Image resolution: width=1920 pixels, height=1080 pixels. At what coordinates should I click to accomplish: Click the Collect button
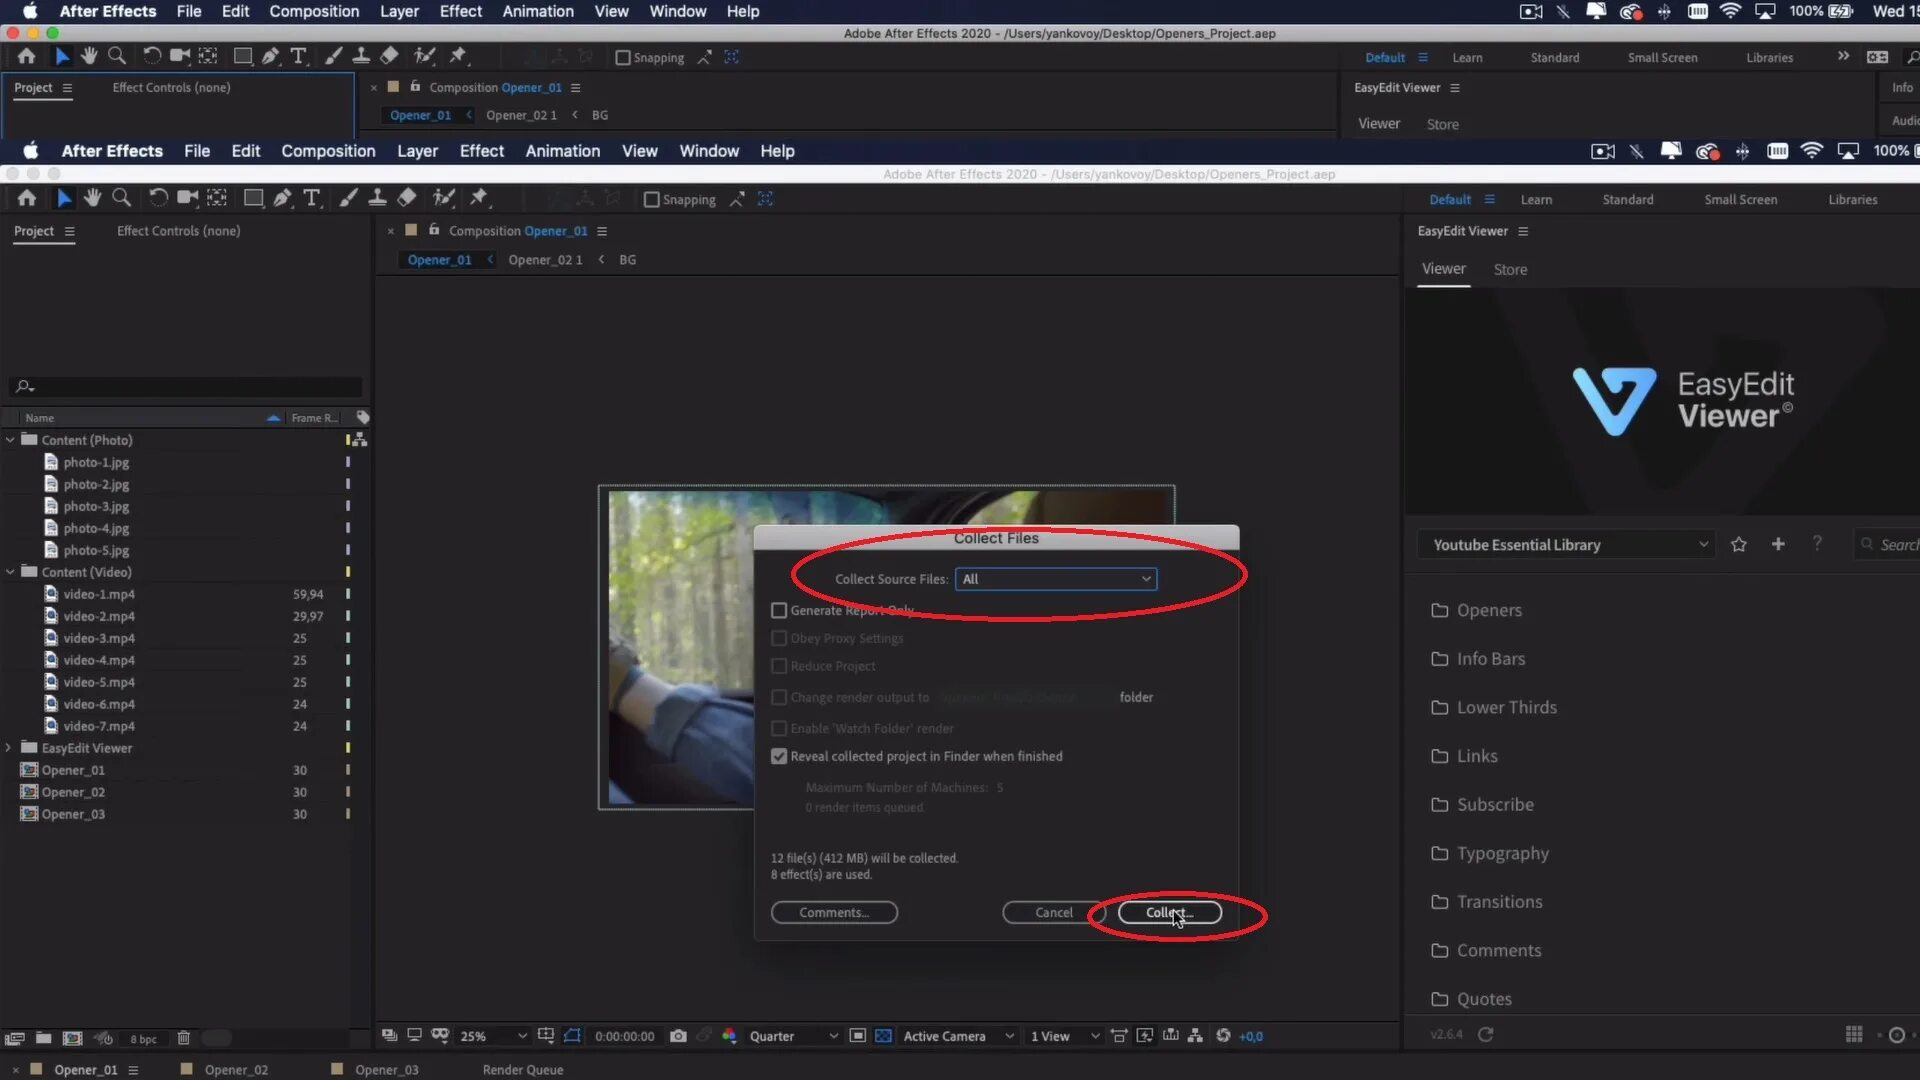tap(1168, 912)
